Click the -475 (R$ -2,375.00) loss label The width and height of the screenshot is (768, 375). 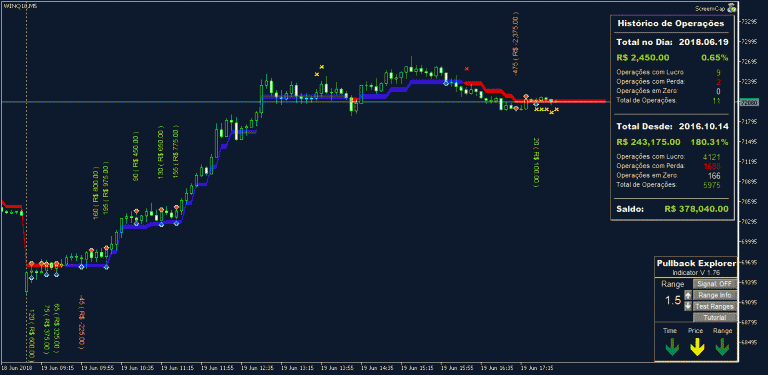(x=516, y=44)
